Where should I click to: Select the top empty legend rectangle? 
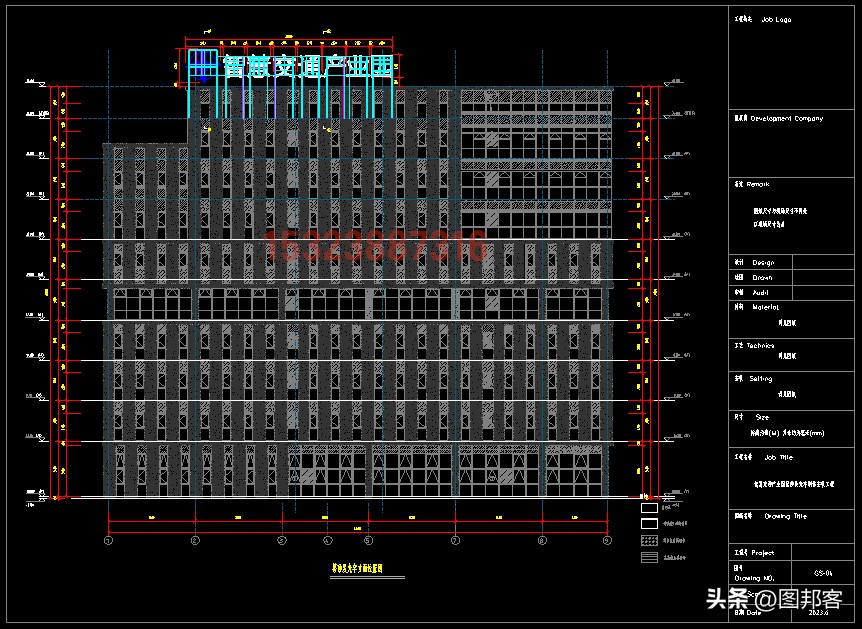649,507
